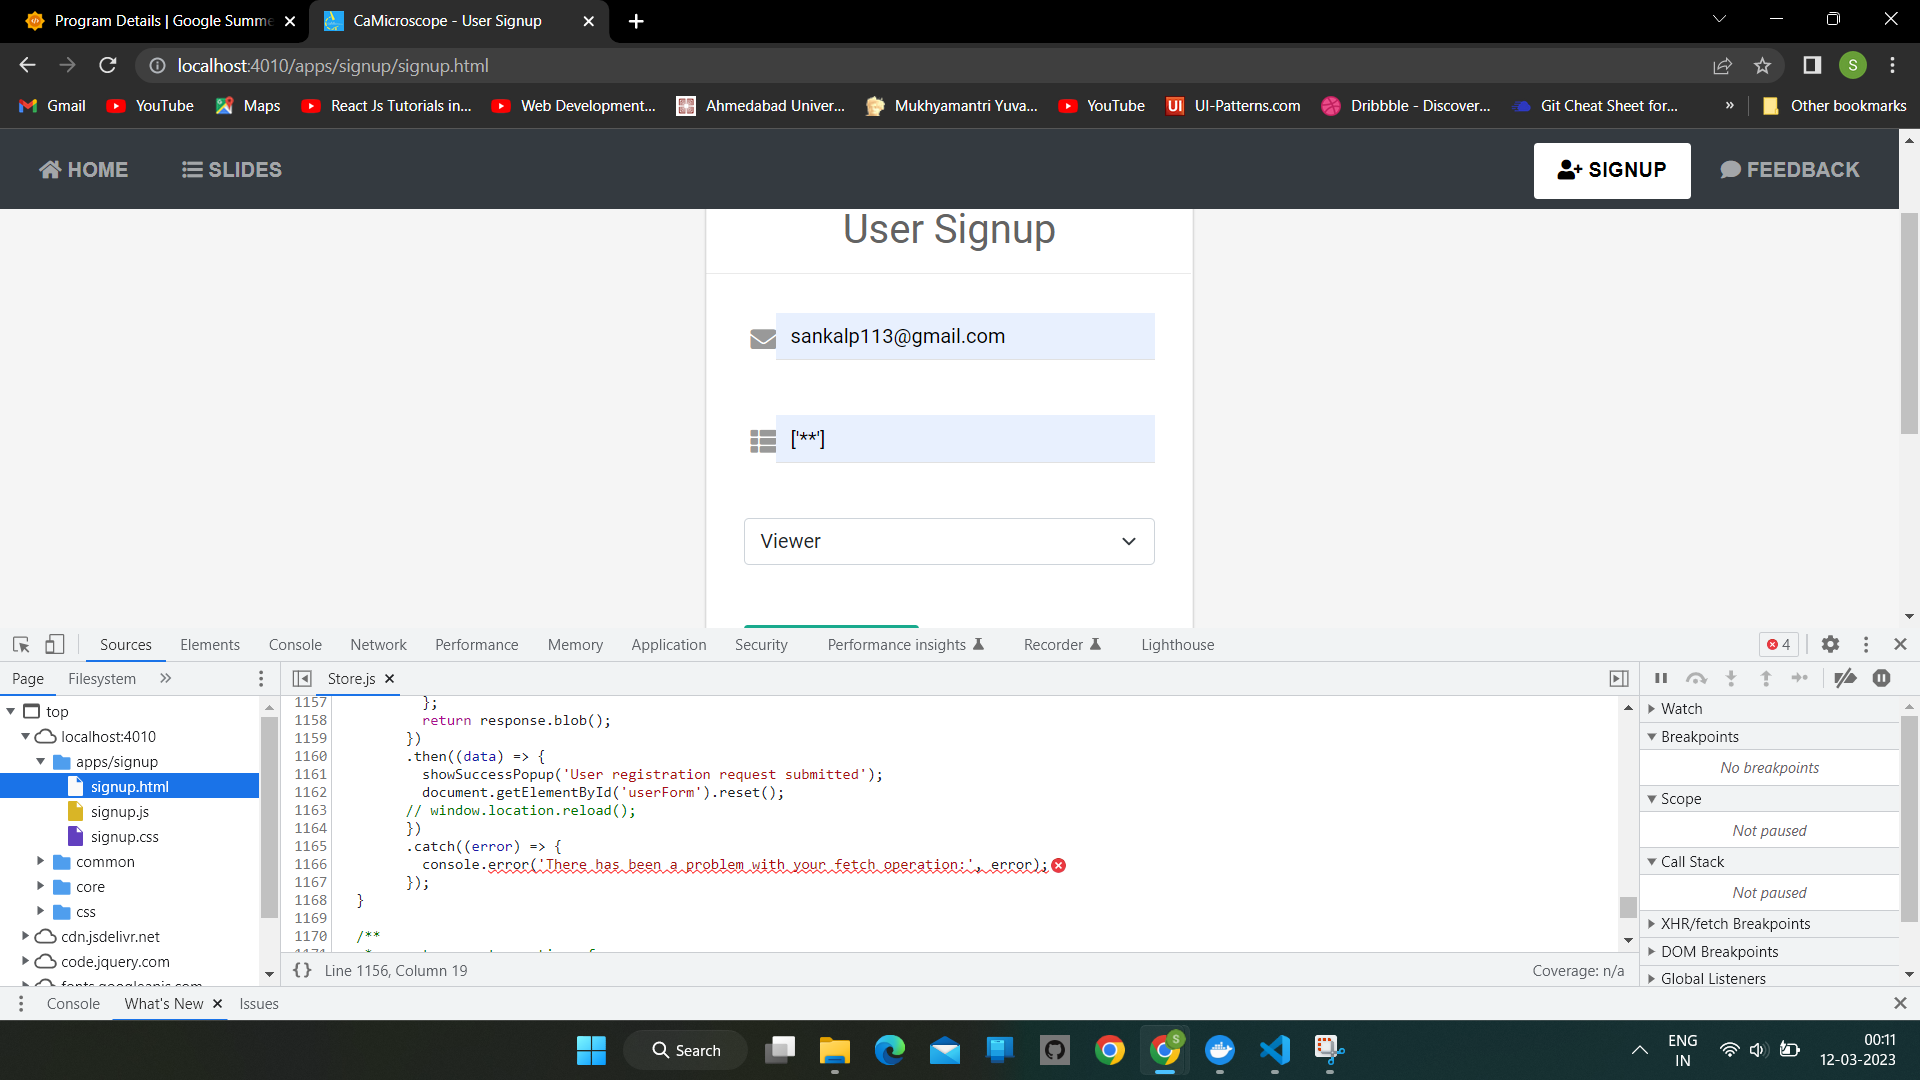Viewport: 1920px width, 1080px height.
Task: Click the inspect element picker icon
Action: [x=21, y=645]
